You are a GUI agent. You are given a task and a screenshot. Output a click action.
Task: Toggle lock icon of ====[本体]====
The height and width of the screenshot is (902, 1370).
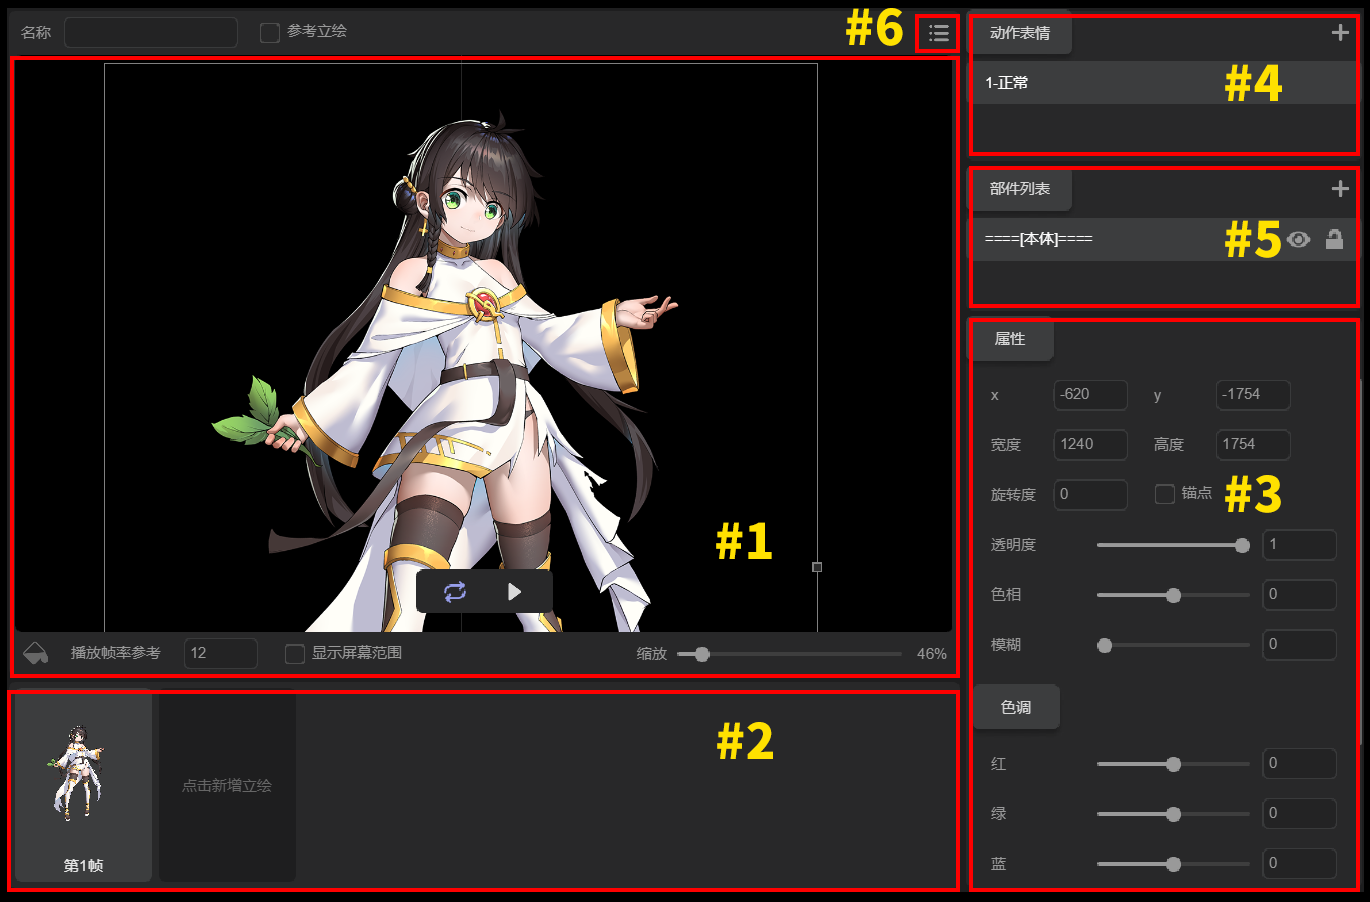pos(1334,239)
